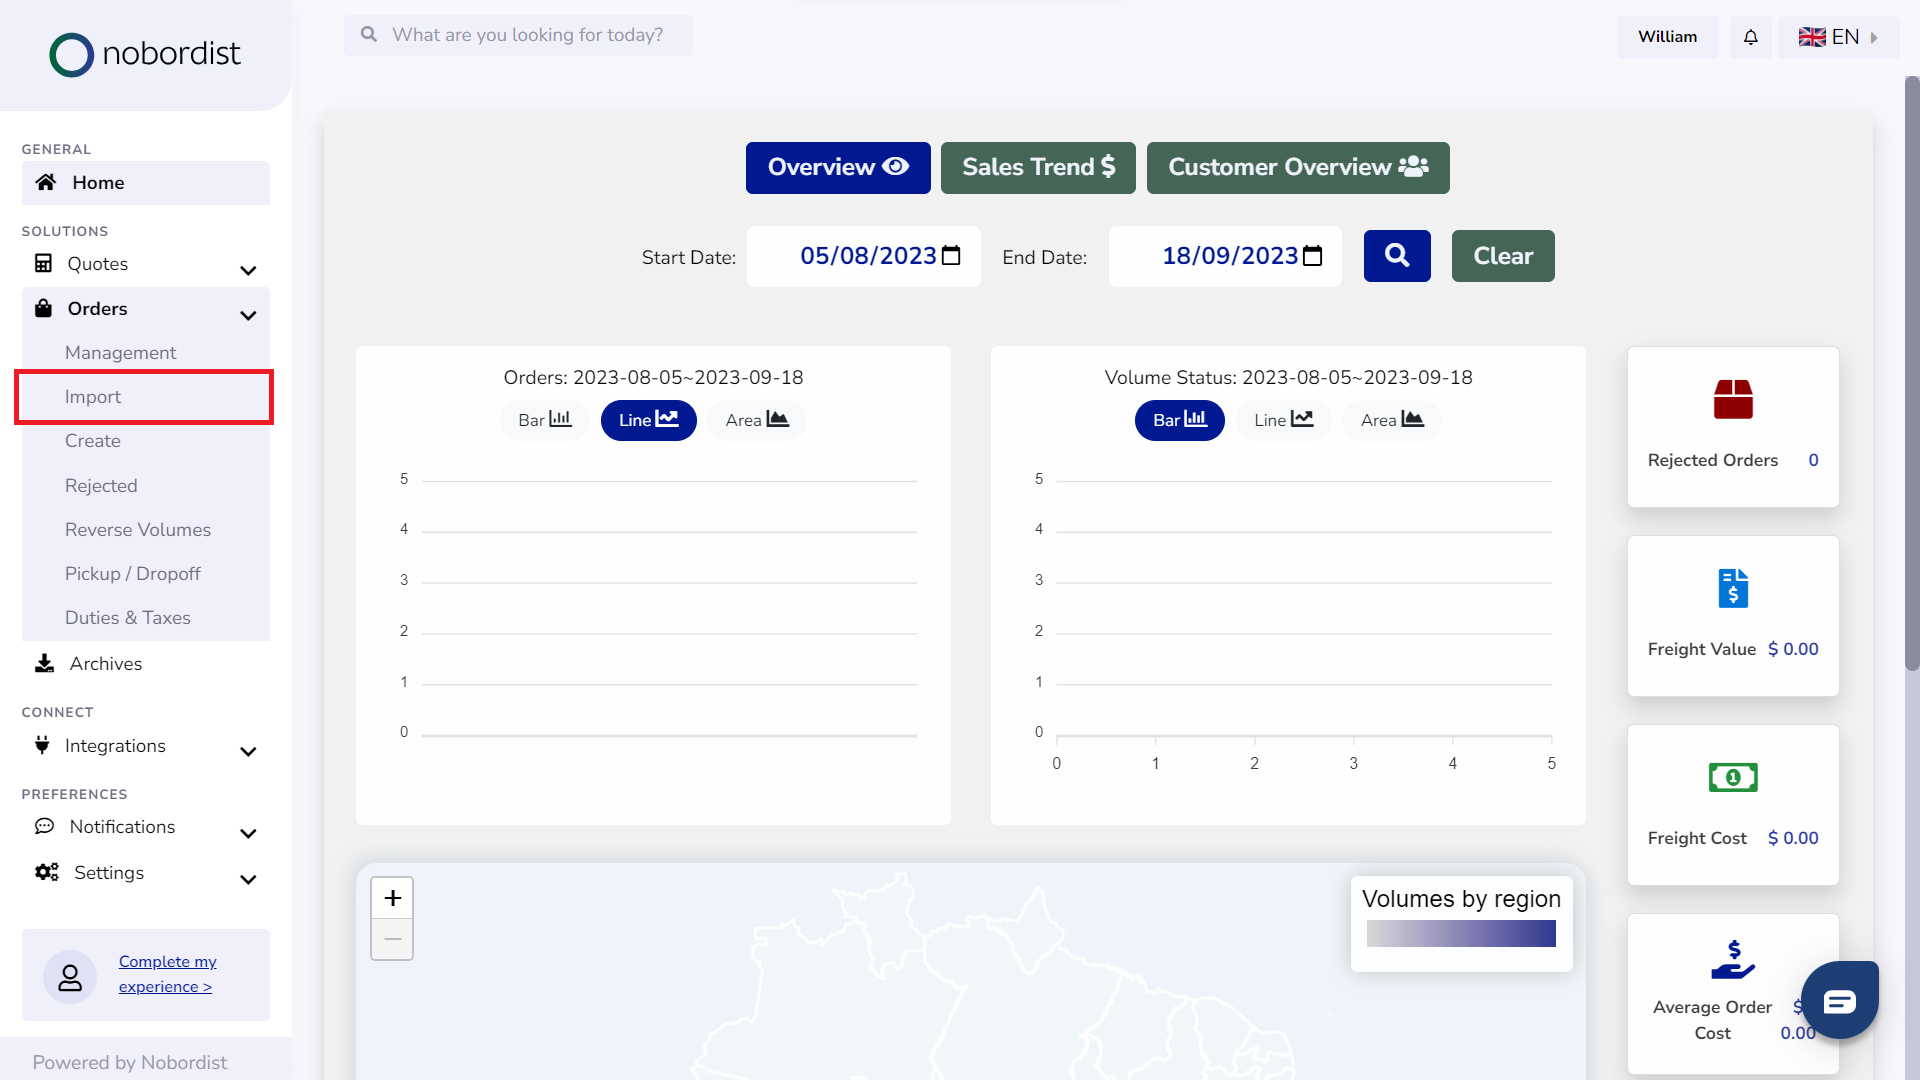Viewport: 1920px width, 1080px height.
Task: Click the Freight Value invoice icon
Action: (x=1733, y=588)
